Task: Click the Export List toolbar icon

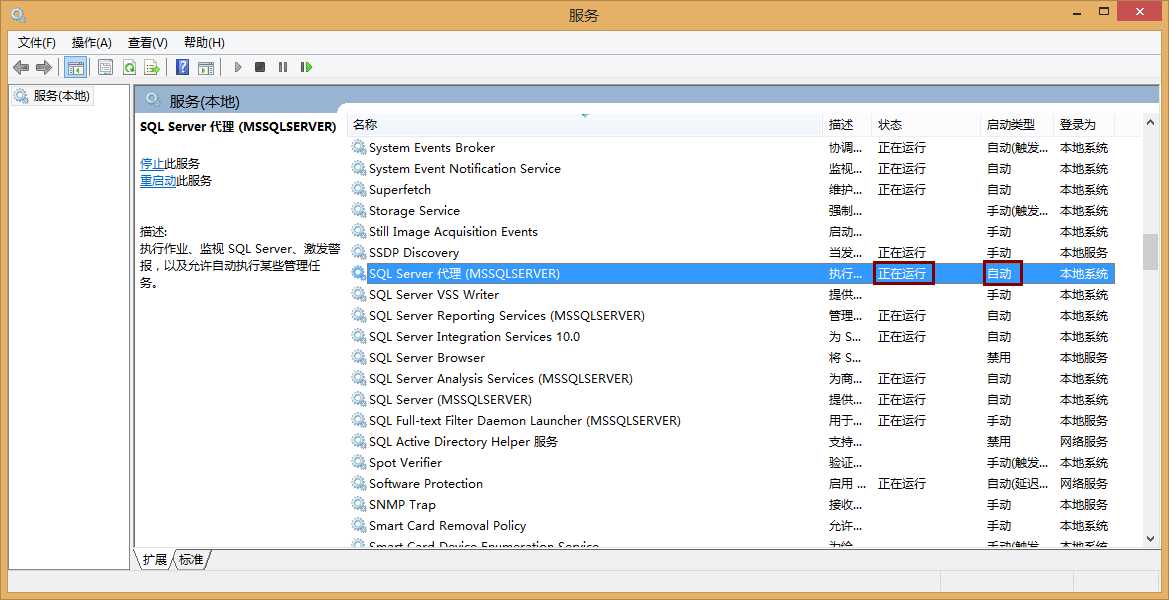Action: click(x=152, y=68)
